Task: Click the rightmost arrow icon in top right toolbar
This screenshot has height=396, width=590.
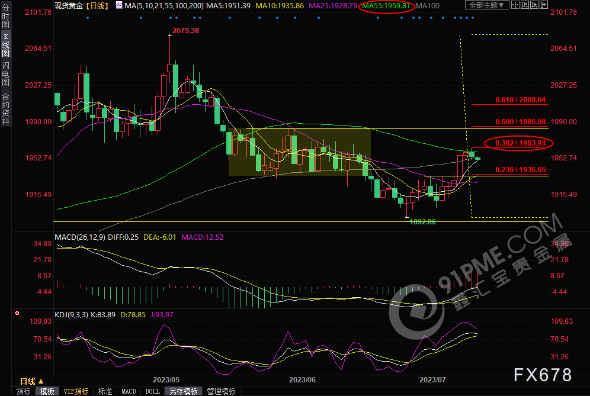Action: coord(544,5)
